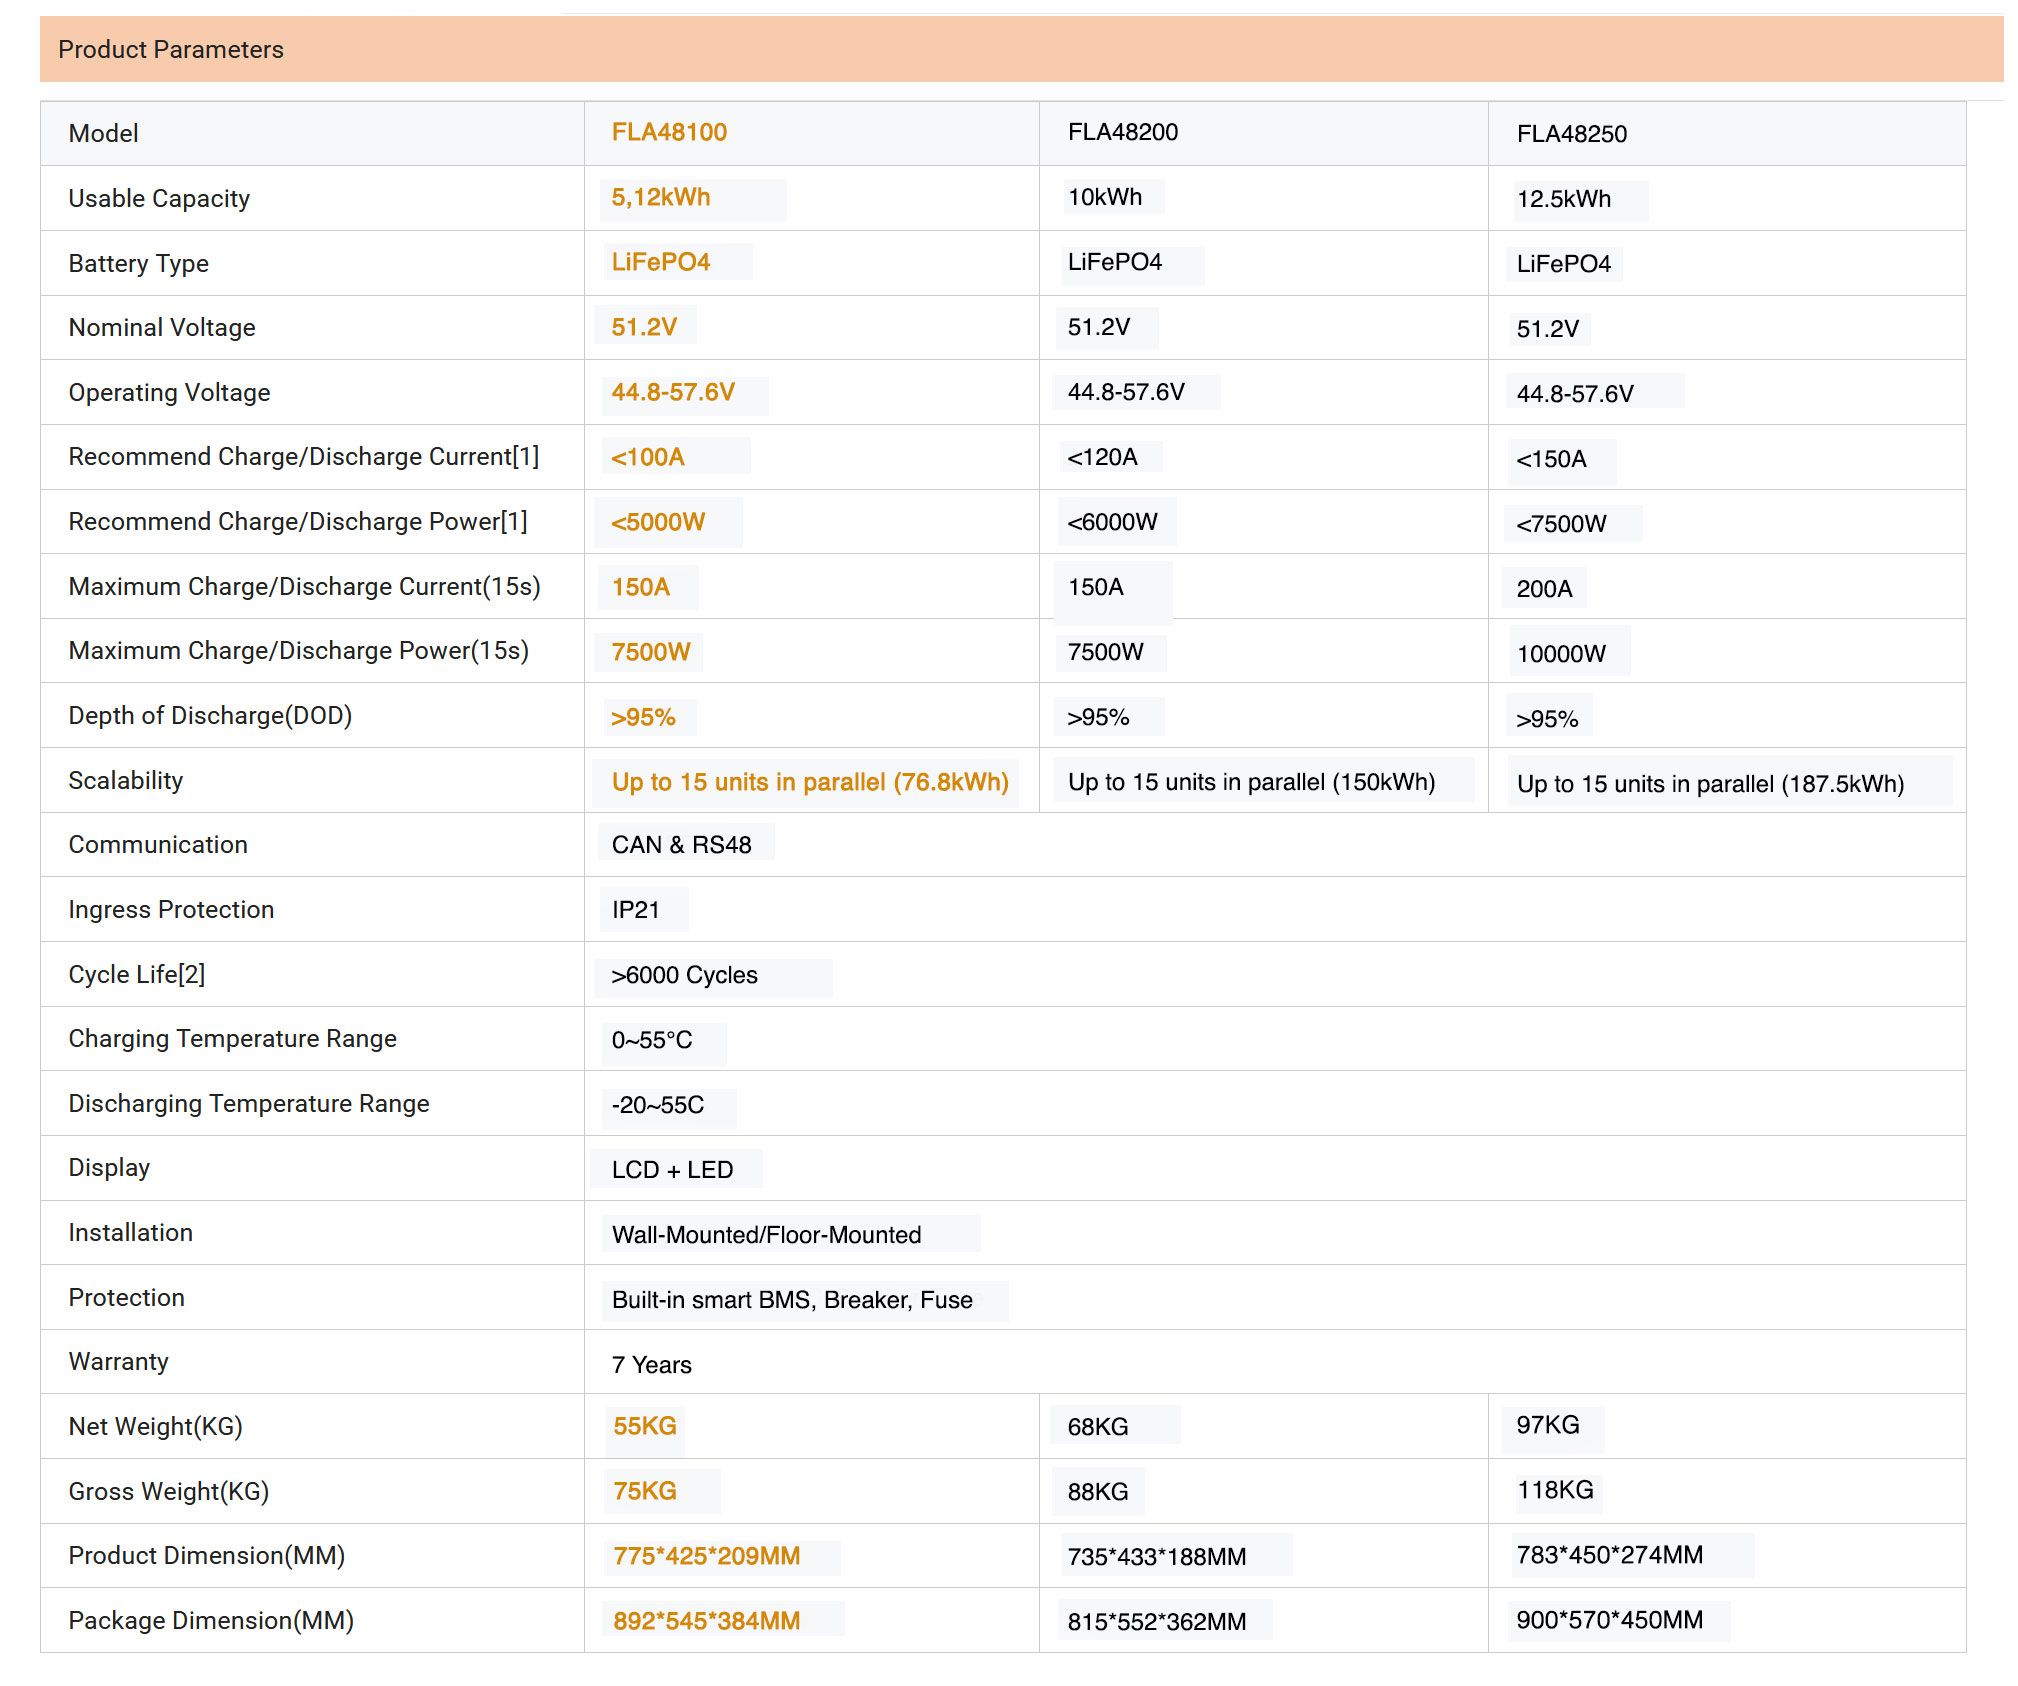Click the Wall-Mounted/Floor-Mounted installation value
This screenshot has height=1686, width=2018.
coord(766,1235)
